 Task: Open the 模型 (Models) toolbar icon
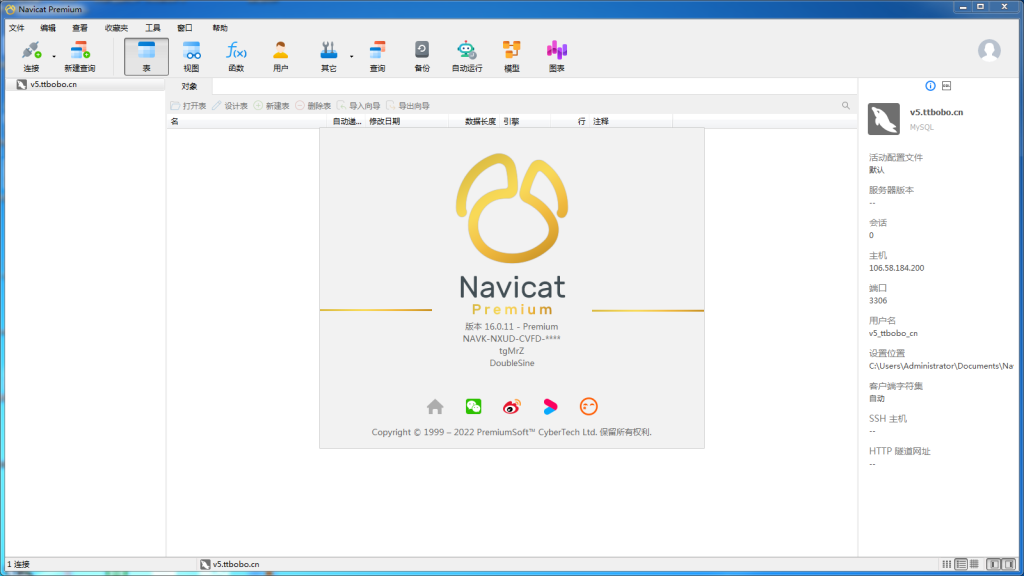tap(511, 55)
